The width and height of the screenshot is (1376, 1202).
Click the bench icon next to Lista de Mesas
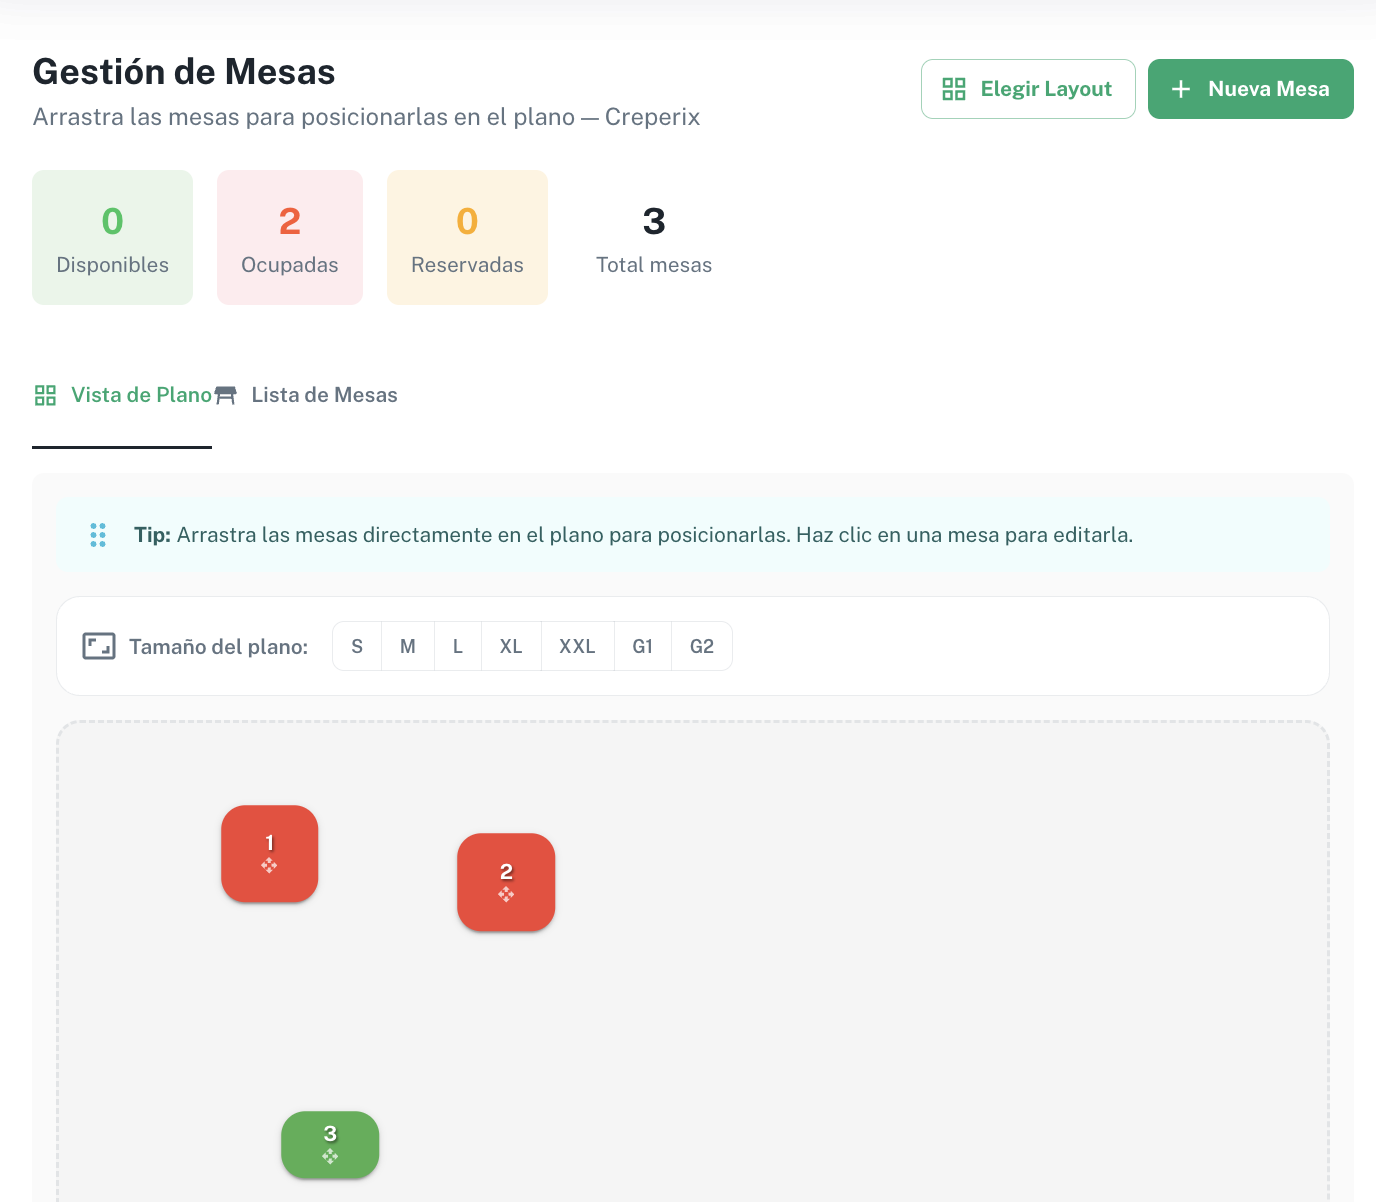click(x=226, y=395)
